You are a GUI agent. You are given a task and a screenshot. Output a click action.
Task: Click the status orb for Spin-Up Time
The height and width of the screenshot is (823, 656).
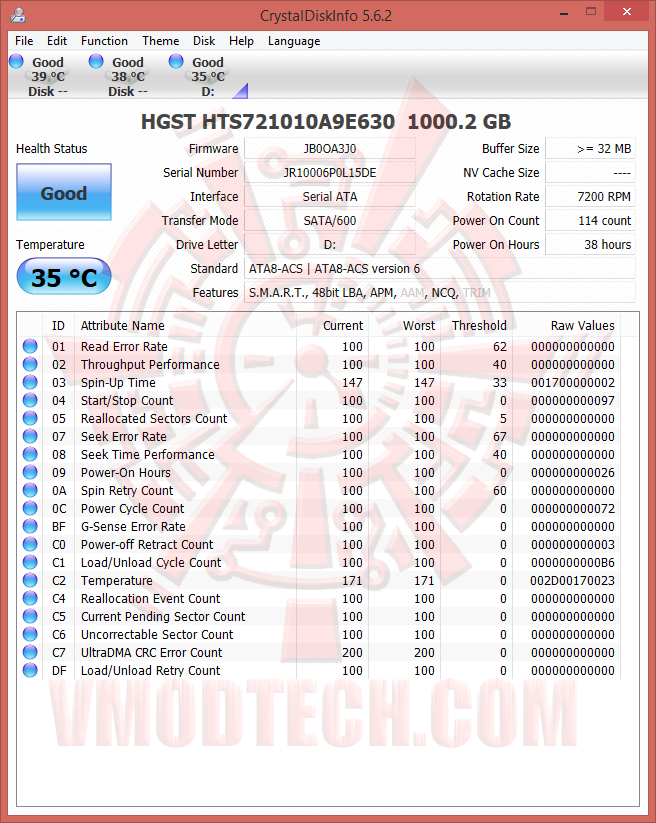30,382
